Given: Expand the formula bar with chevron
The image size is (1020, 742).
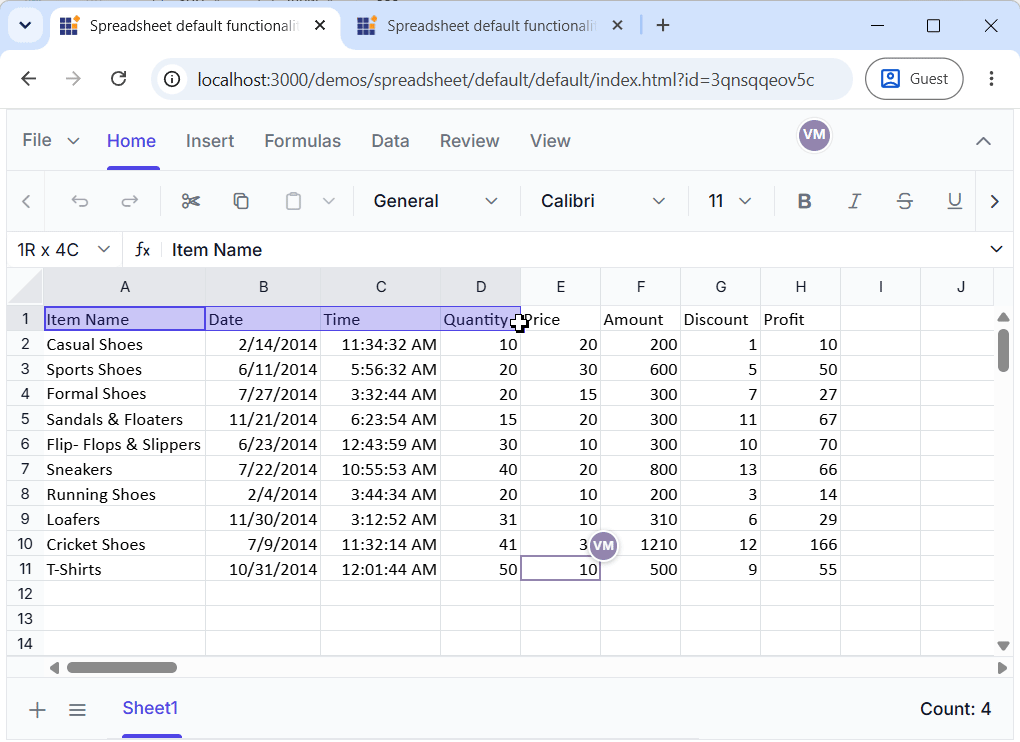Looking at the screenshot, I should tap(996, 250).
